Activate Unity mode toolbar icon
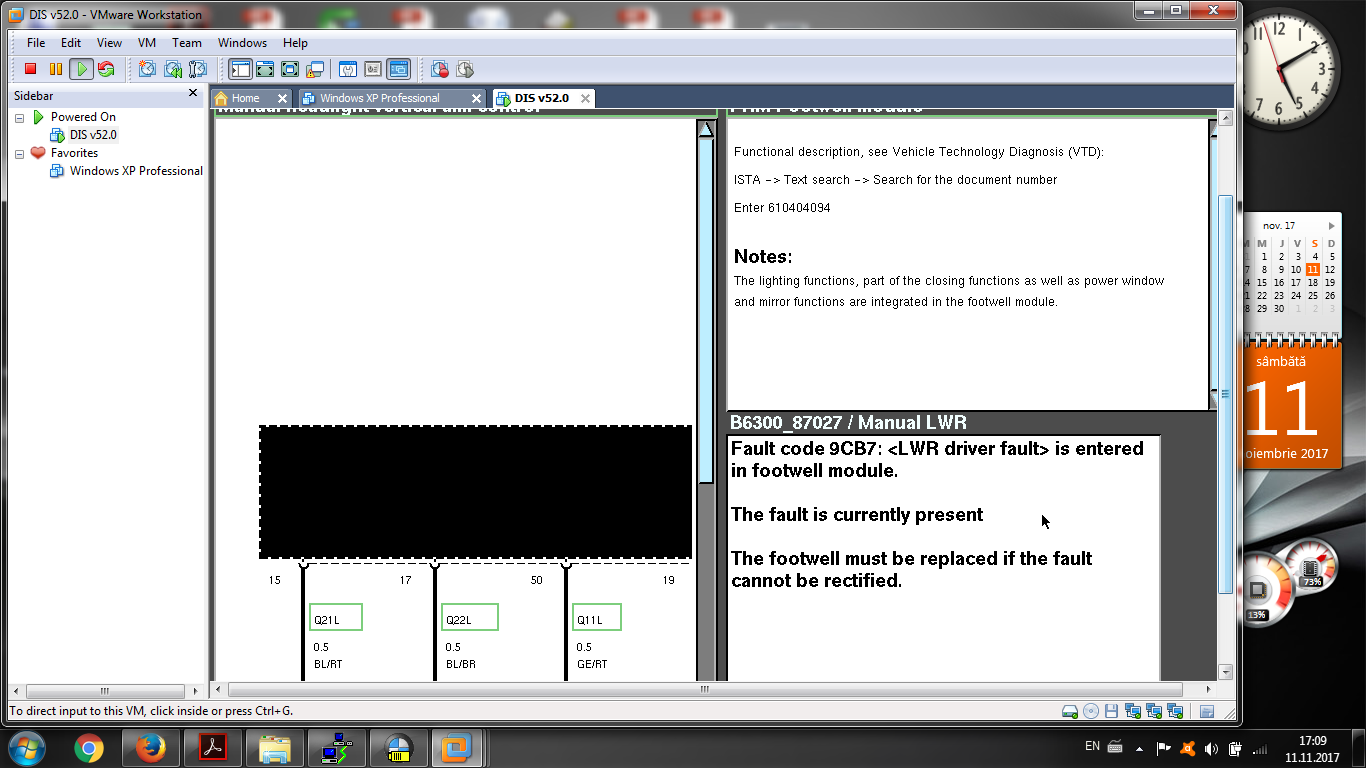Viewport: 1366px width, 768px height. tap(315, 69)
